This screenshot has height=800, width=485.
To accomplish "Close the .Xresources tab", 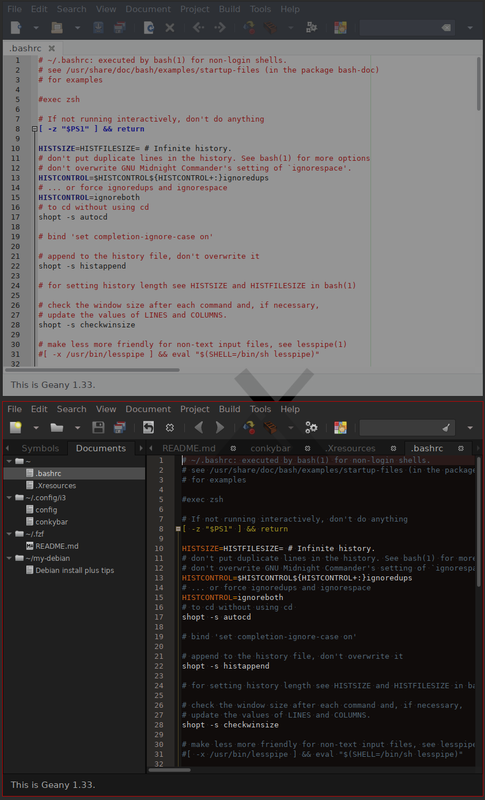I will coord(393,448).
